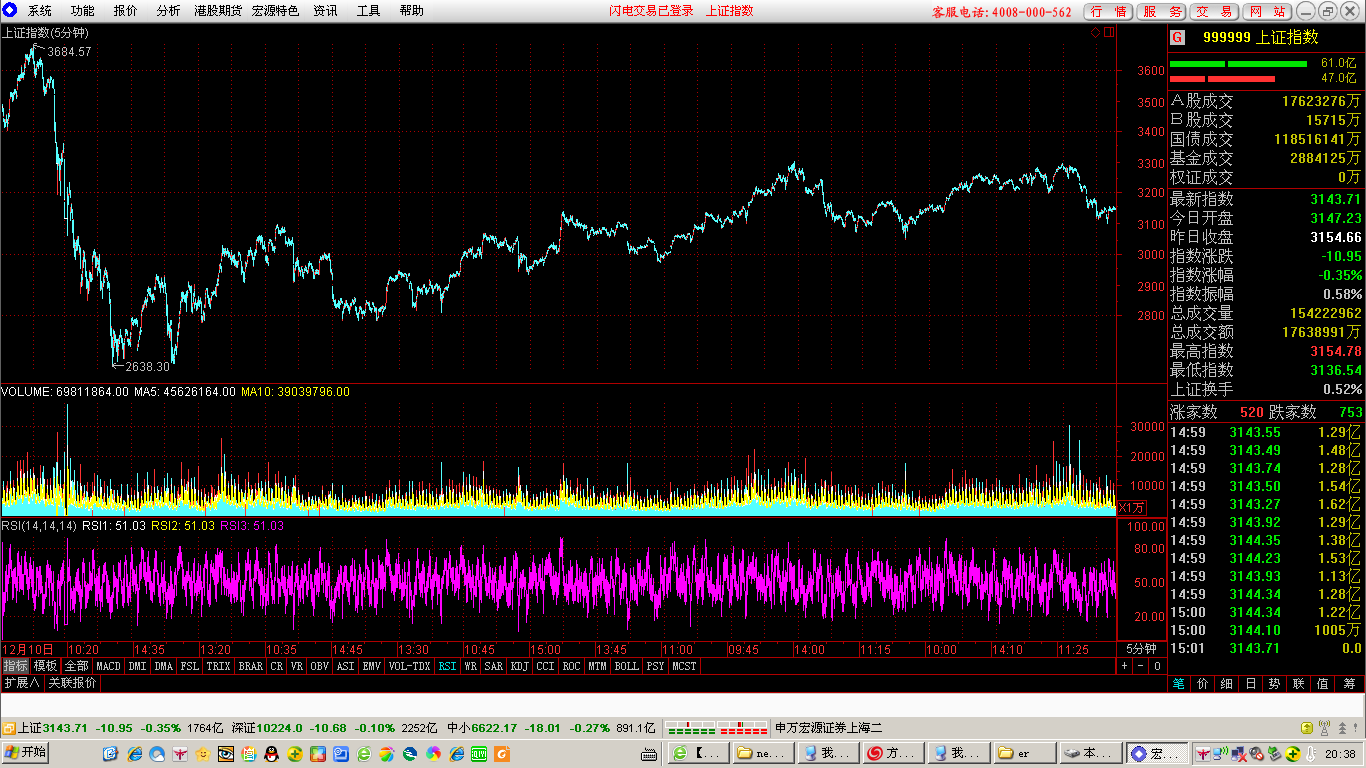Open the 系统 menu
Image resolution: width=1366 pixels, height=768 pixels.
40,11
